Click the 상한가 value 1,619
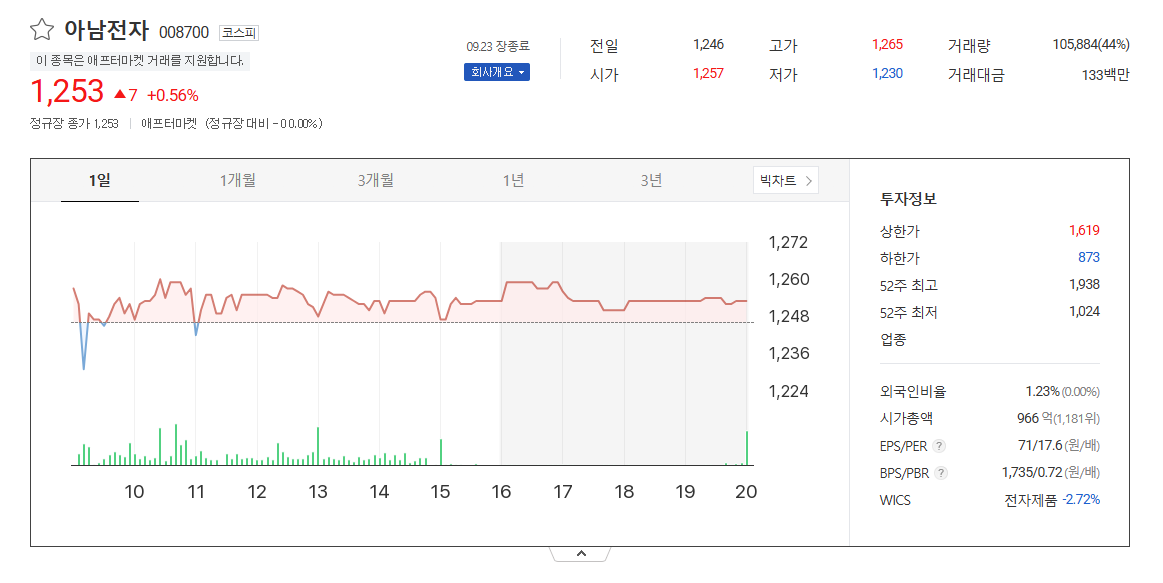Image resolution: width=1163 pixels, height=583 pixels. (1084, 231)
